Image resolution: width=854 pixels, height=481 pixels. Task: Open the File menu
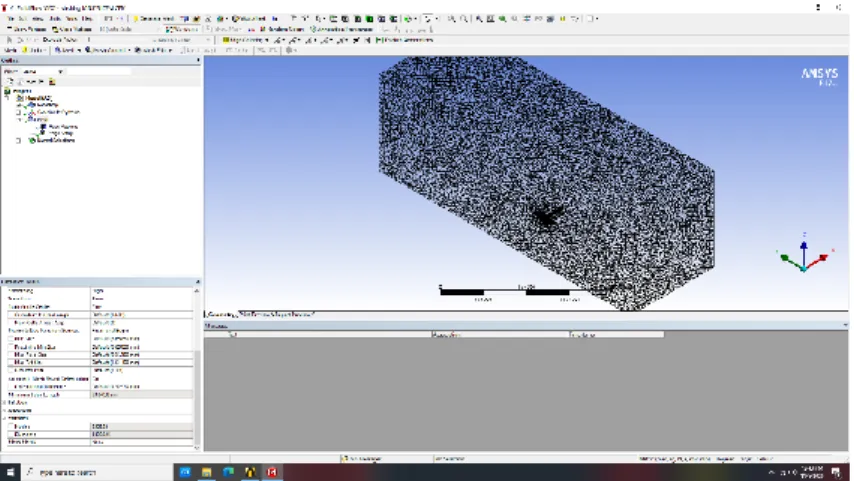(x=11, y=19)
